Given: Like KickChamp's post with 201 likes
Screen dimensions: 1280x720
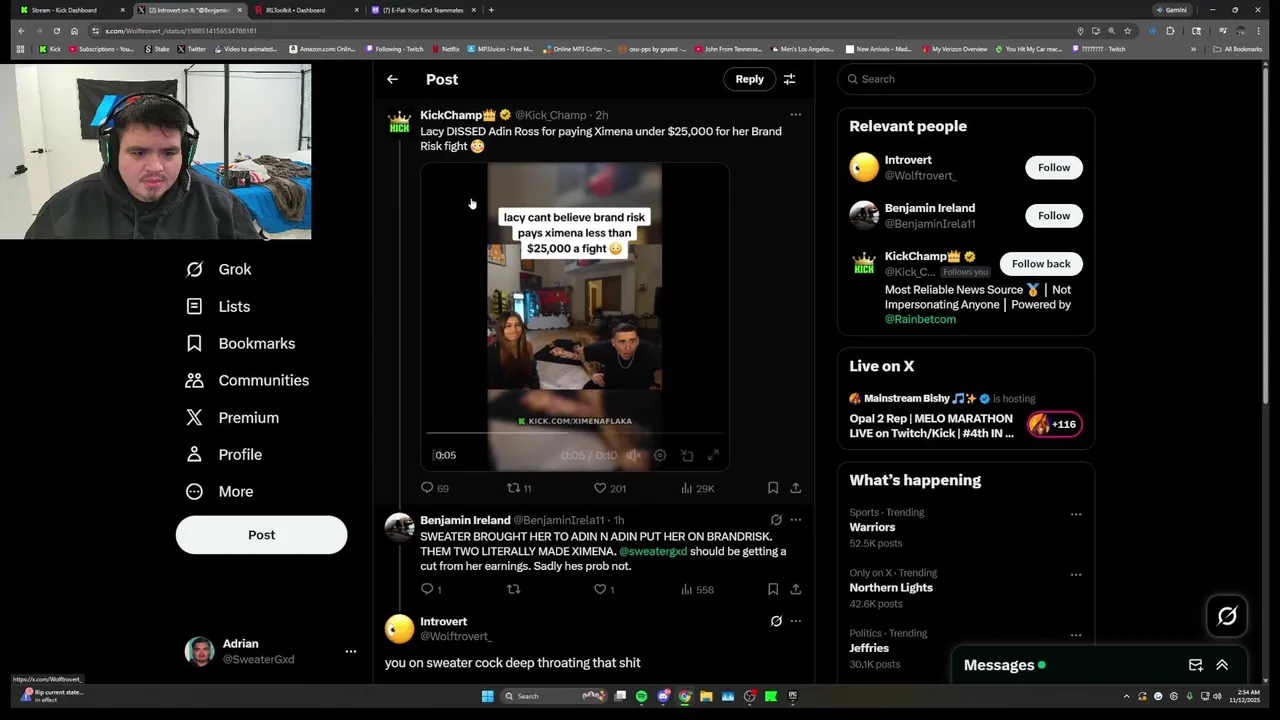Looking at the screenshot, I should tap(609, 488).
